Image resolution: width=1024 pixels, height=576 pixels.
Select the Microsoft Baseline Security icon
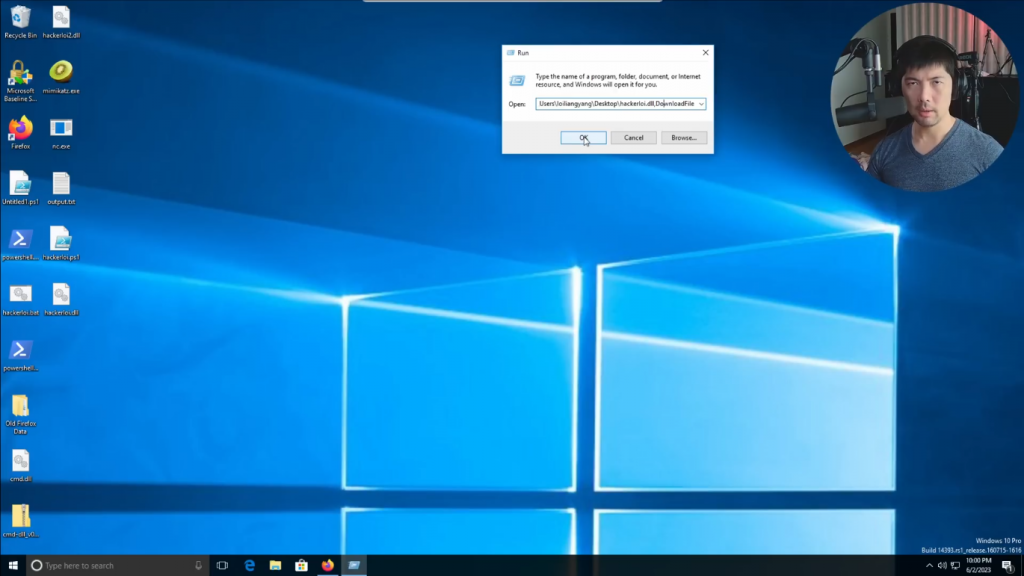tap(20, 75)
